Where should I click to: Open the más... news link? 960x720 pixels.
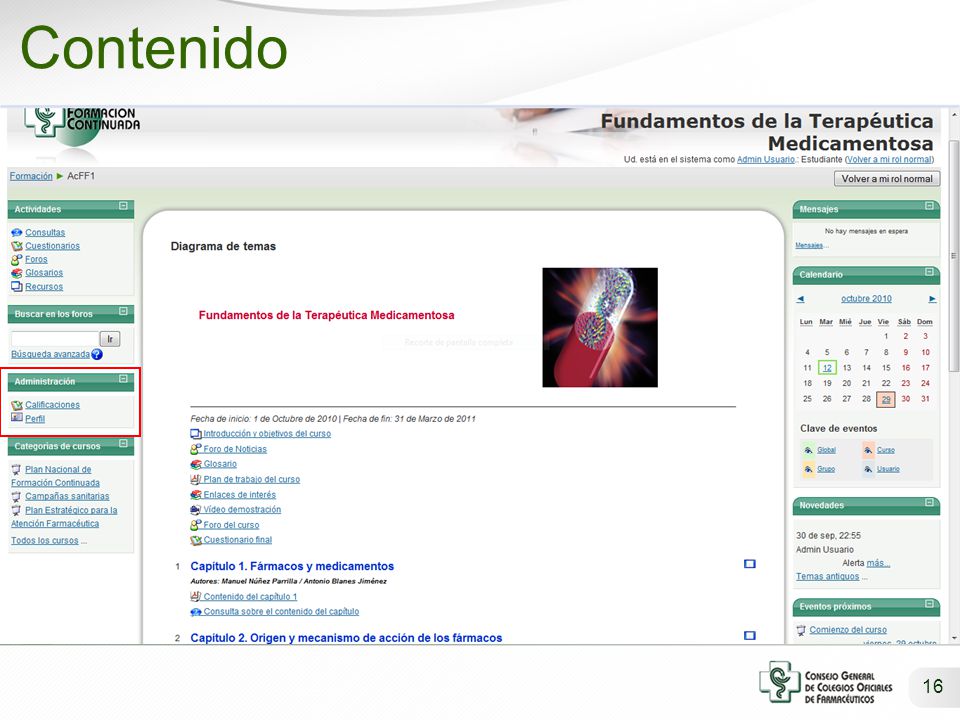pyautogui.click(x=878, y=563)
